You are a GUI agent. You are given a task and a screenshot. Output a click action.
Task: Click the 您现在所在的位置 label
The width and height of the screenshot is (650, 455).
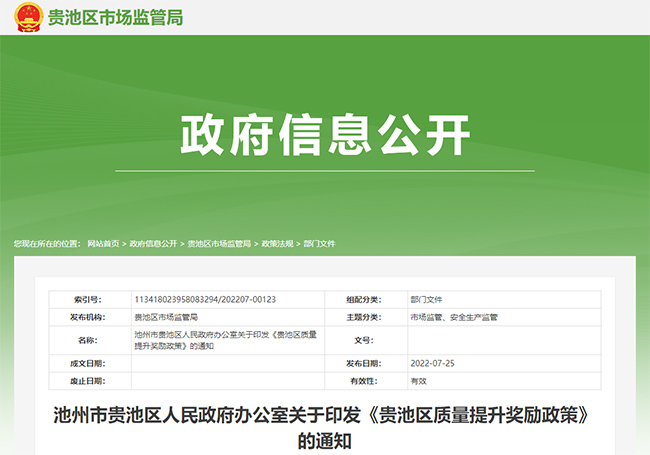47,244
